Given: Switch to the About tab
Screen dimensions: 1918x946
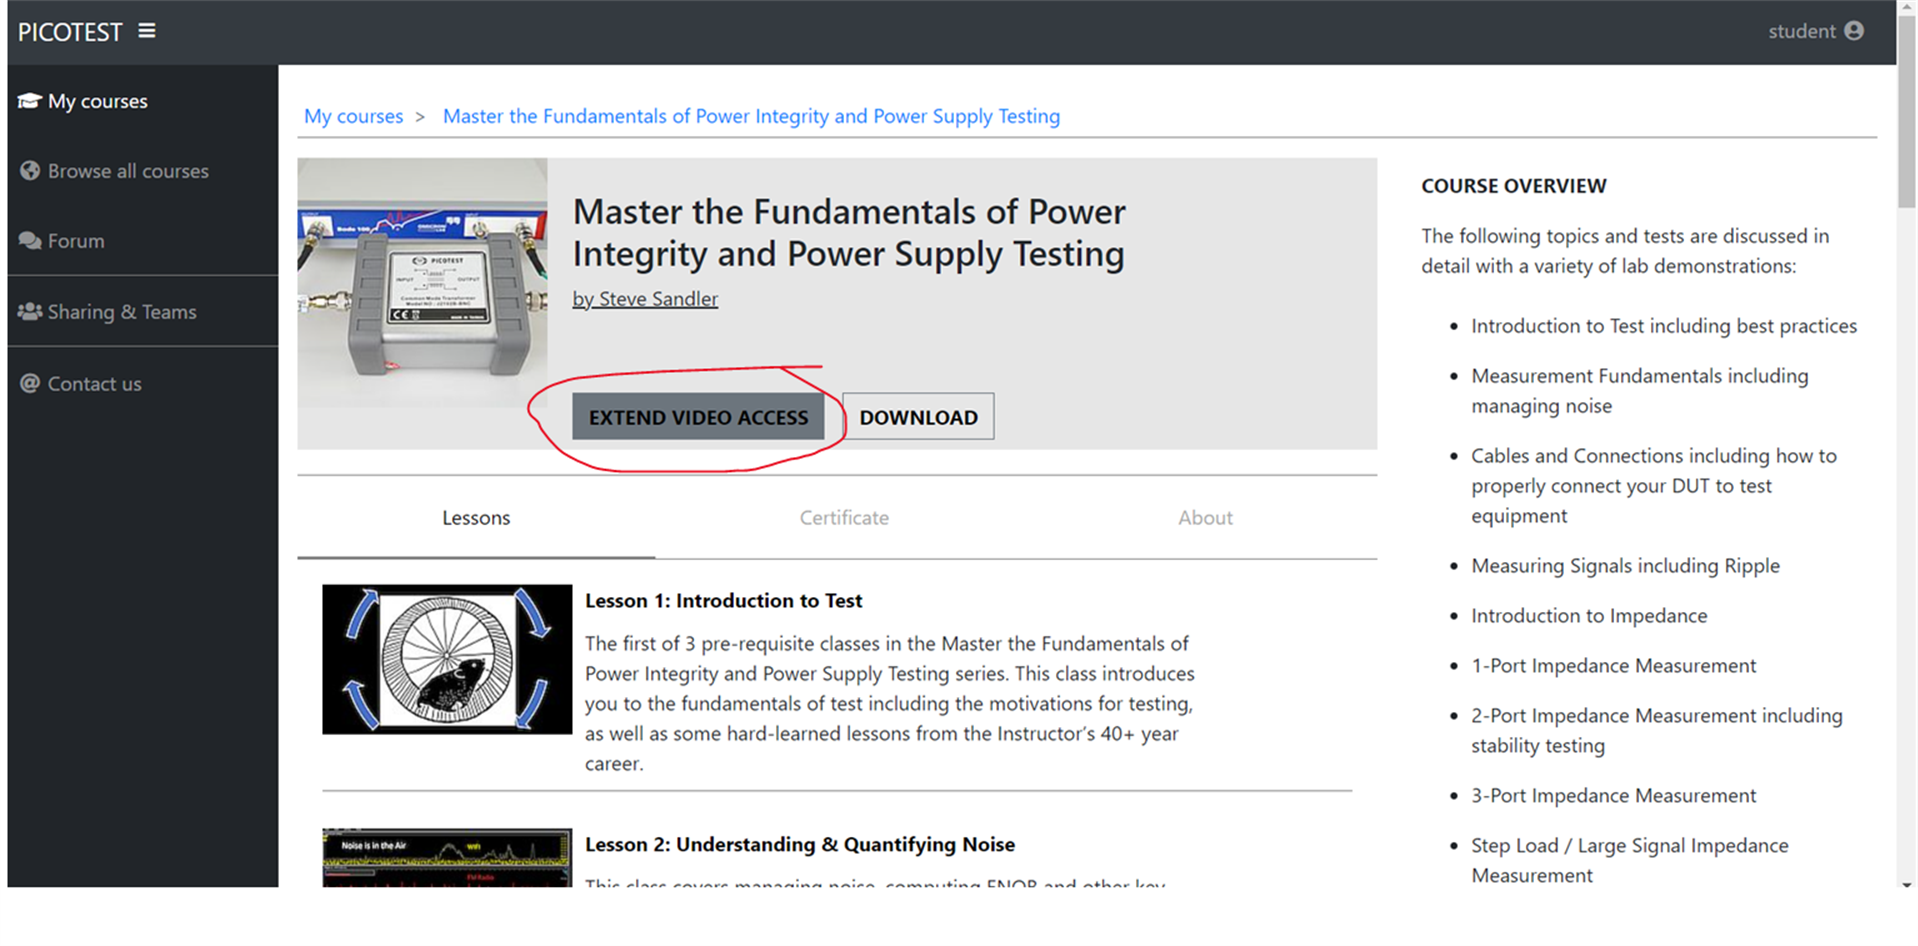Looking at the screenshot, I should [x=1205, y=518].
